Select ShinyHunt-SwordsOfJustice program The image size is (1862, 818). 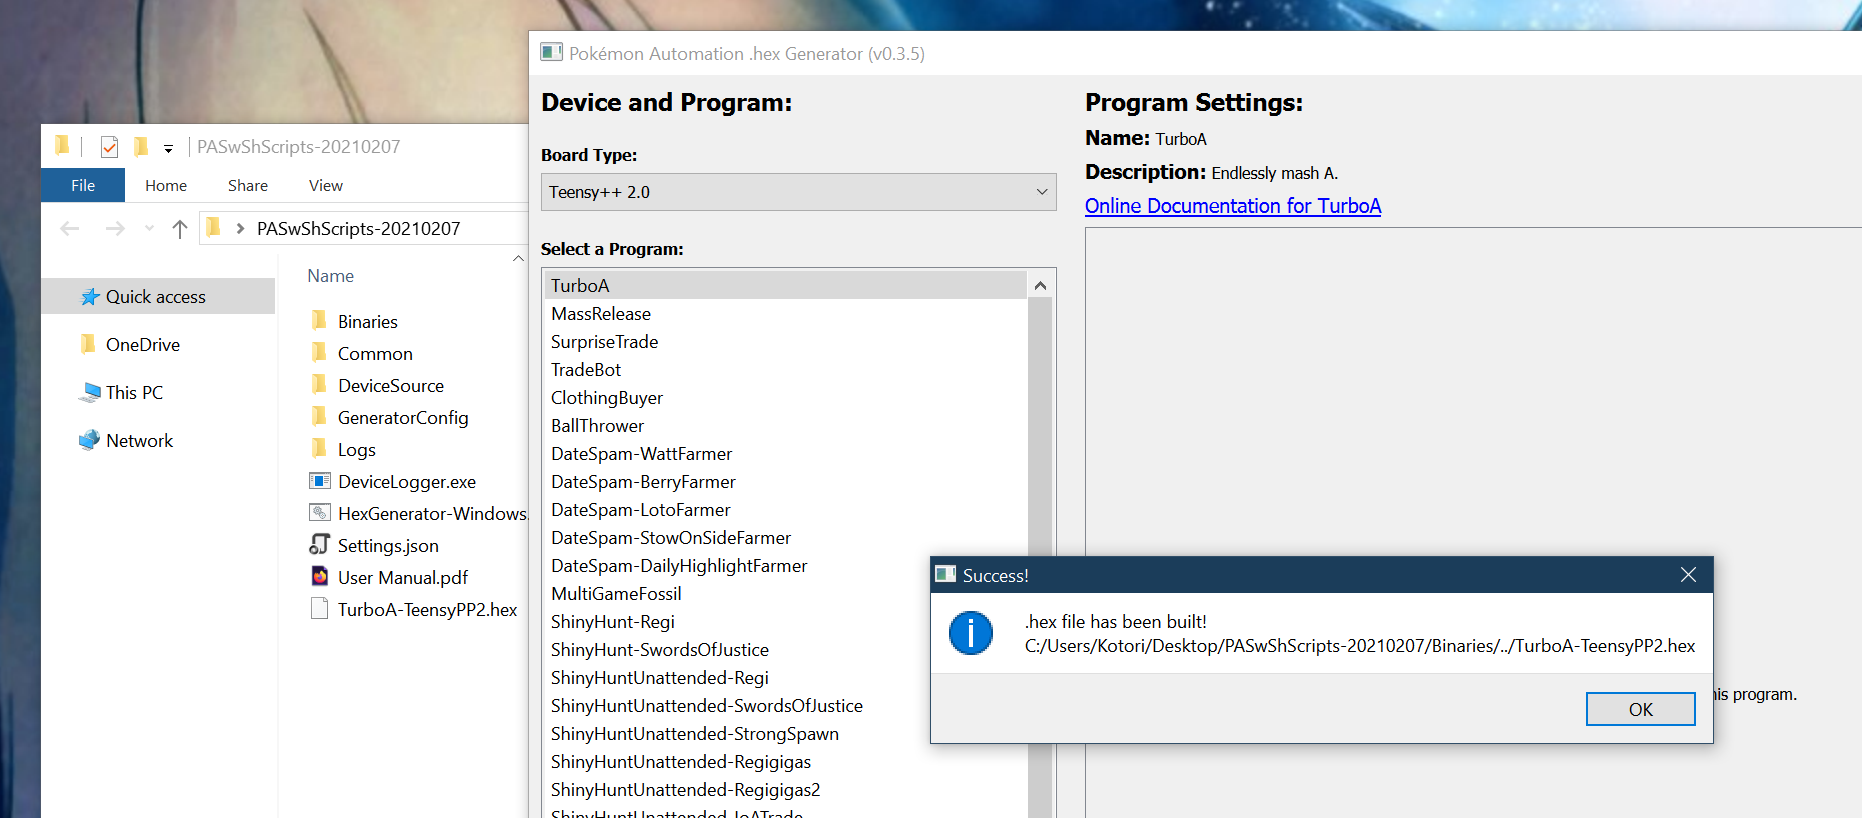(738, 649)
